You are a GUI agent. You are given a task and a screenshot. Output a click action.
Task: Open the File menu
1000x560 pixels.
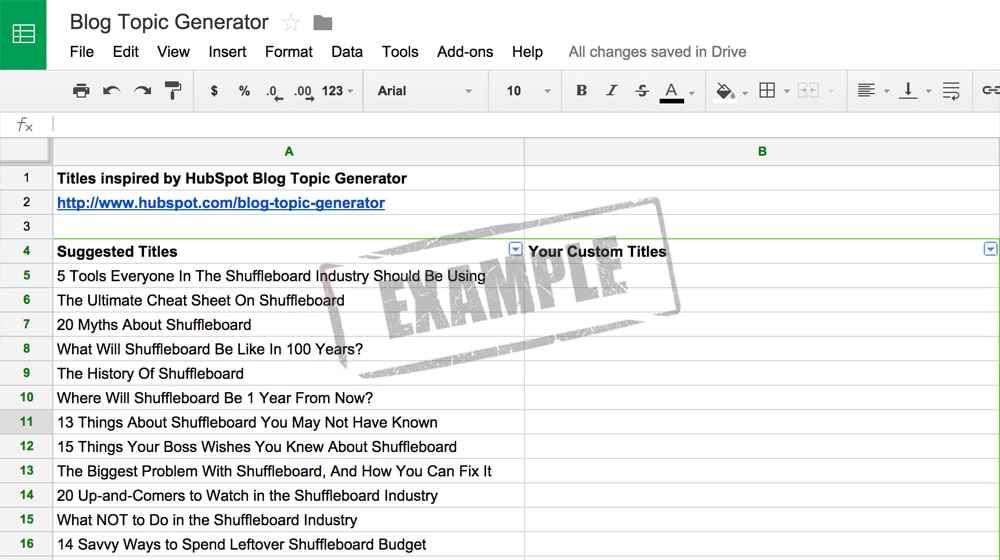82,52
